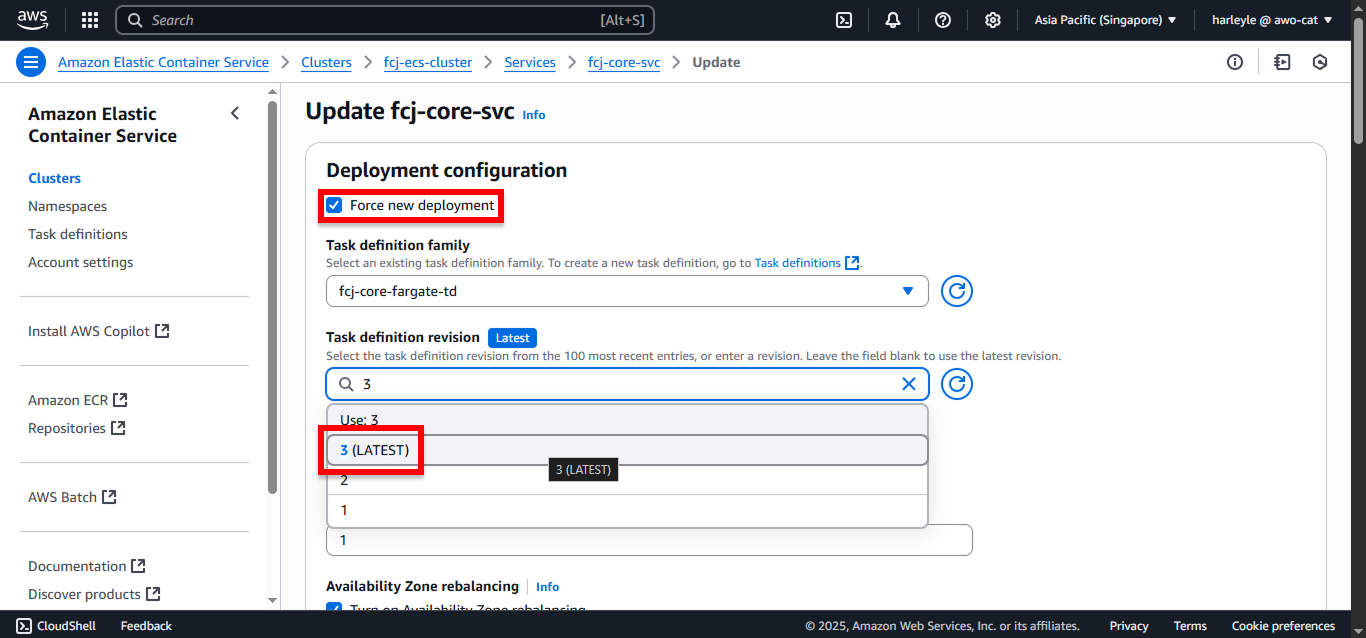Screen dimensions: 1366x638
Task: Open the account menu harleyle @ awo-cat
Action: coord(1274,20)
